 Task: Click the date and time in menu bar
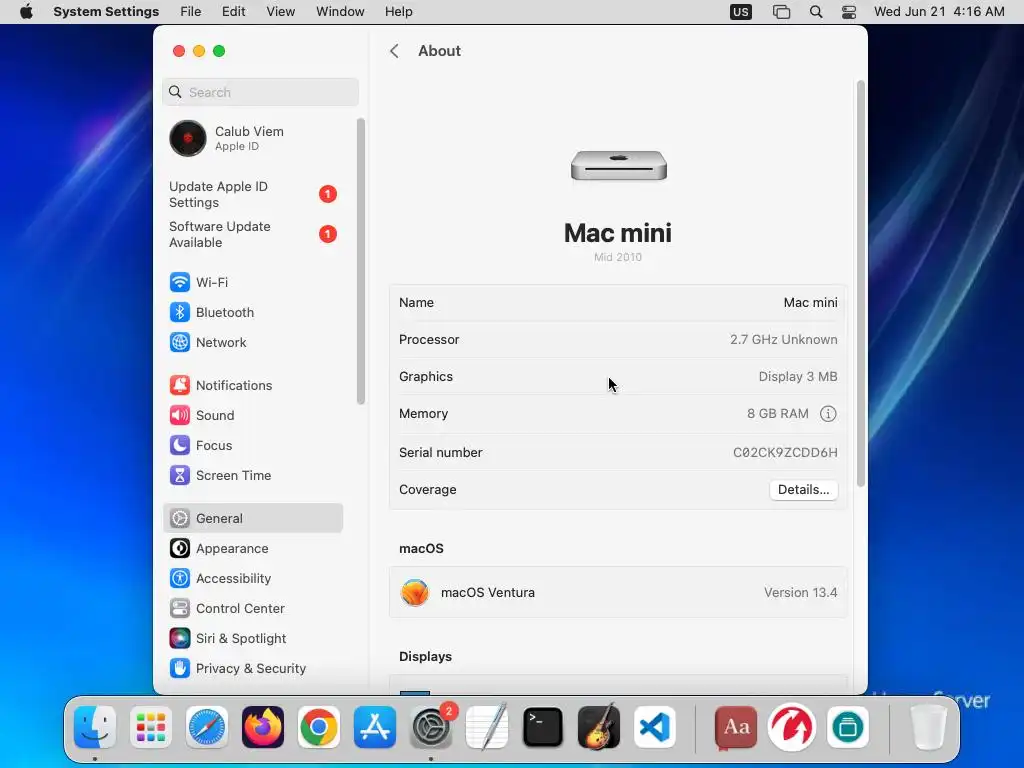point(939,12)
